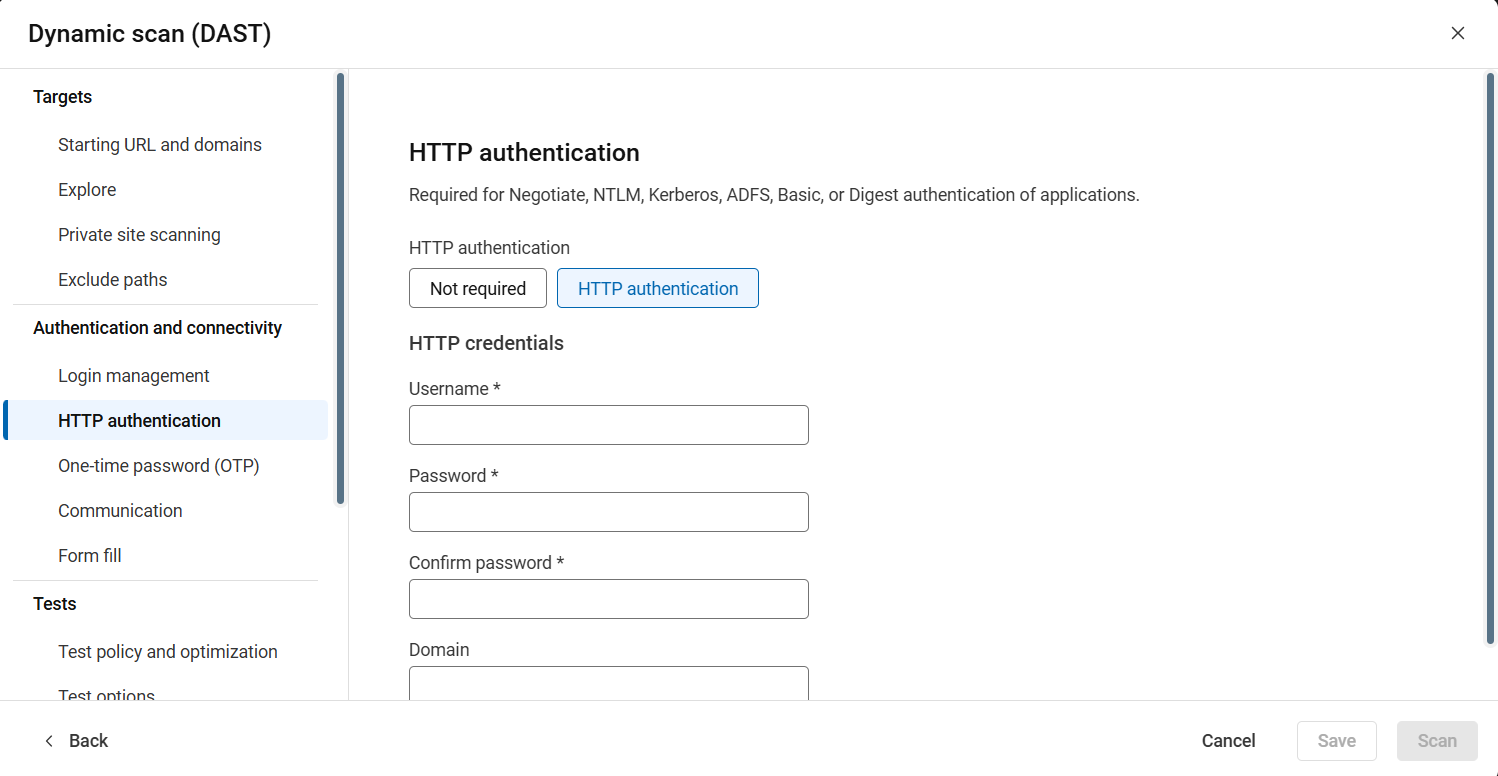Viewport: 1498px width, 776px height.
Task: Open One-time password (OTP) settings
Action: (x=159, y=466)
